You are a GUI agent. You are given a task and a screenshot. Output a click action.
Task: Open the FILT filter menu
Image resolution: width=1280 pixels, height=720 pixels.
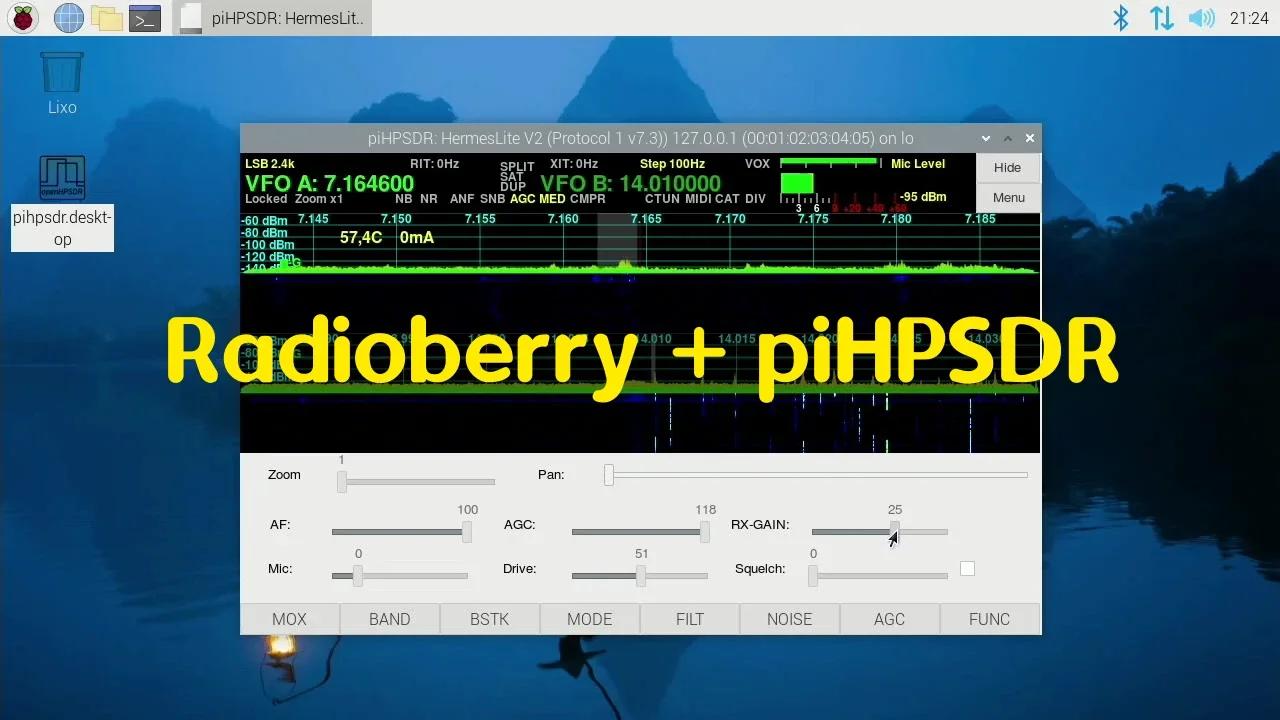click(689, 618)
